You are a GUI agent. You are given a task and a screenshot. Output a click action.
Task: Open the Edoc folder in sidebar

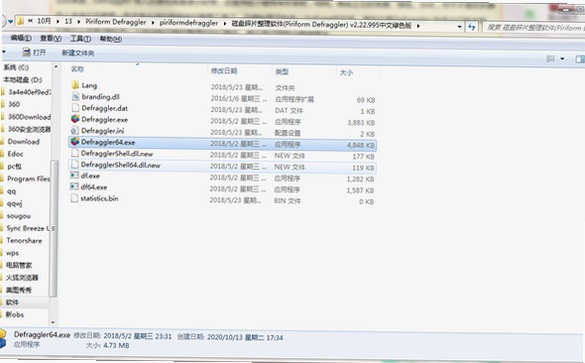15,154
